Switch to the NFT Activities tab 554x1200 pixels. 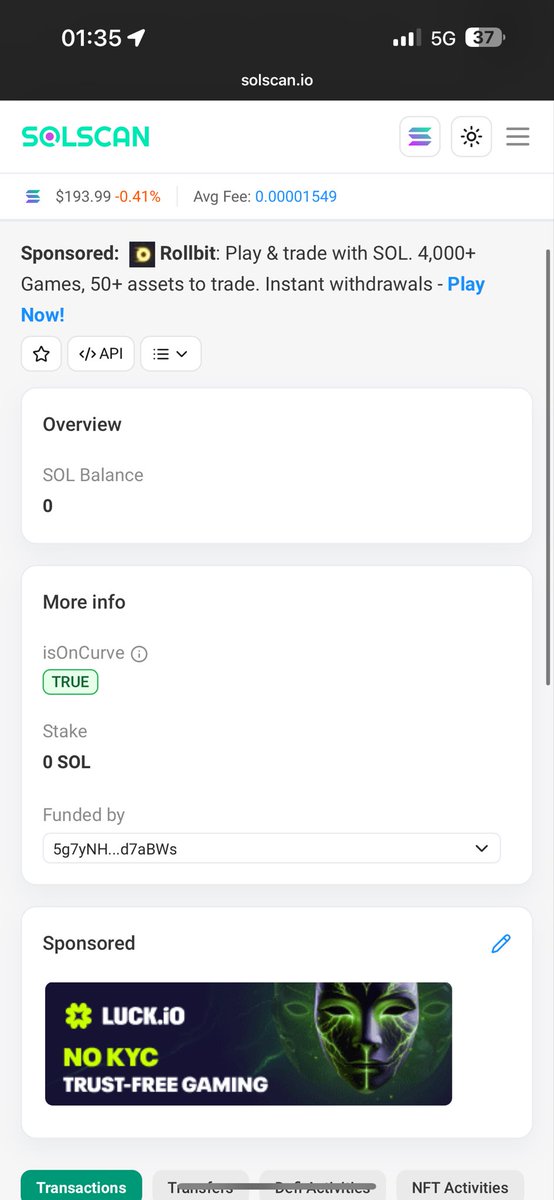460,1187
